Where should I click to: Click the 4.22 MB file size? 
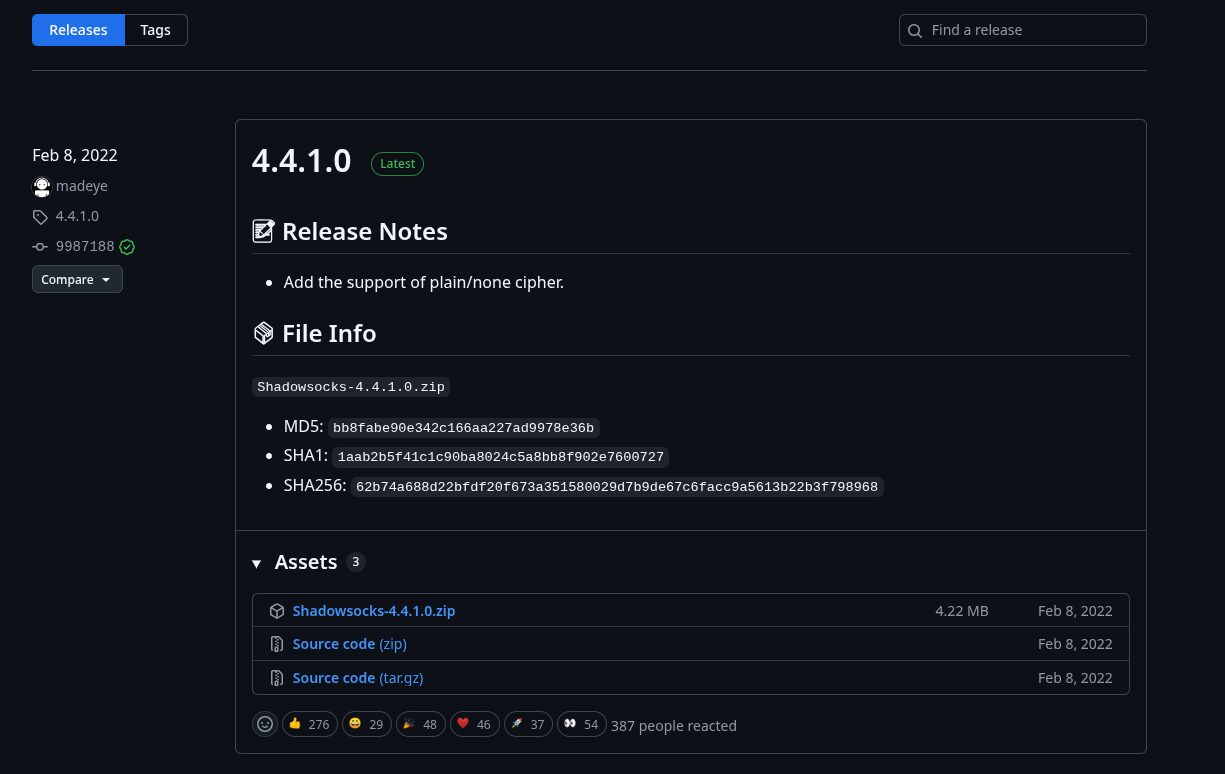click(962, 611)
